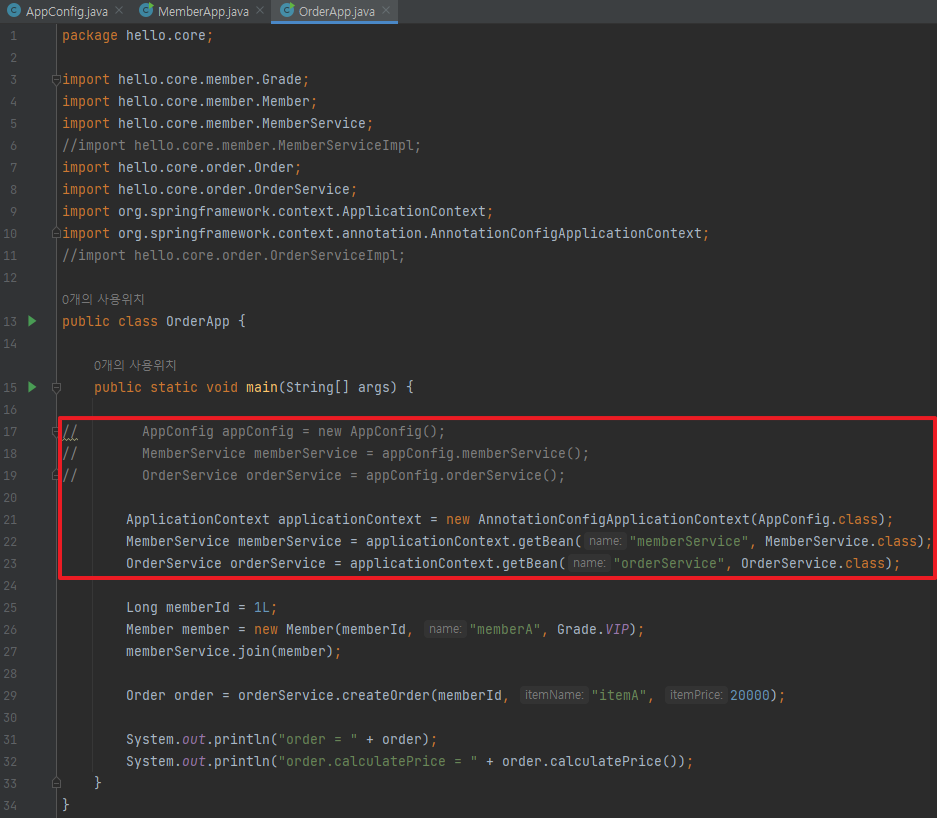The height and width of the screenshot is (818, 937).
Task: Click the 'package' keyword on line 1
Action: tap(90, 36)
